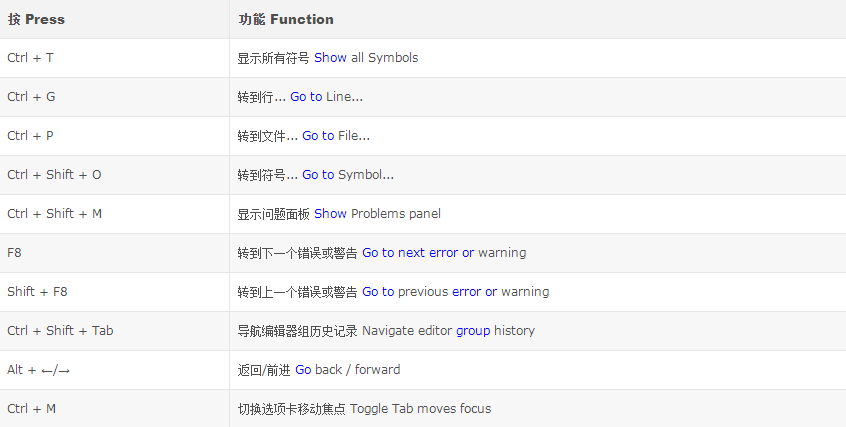Click 'Go to' before 'Symbol...'
The width and height of the screenshot is (846, 427).
(x=318, y=174)
